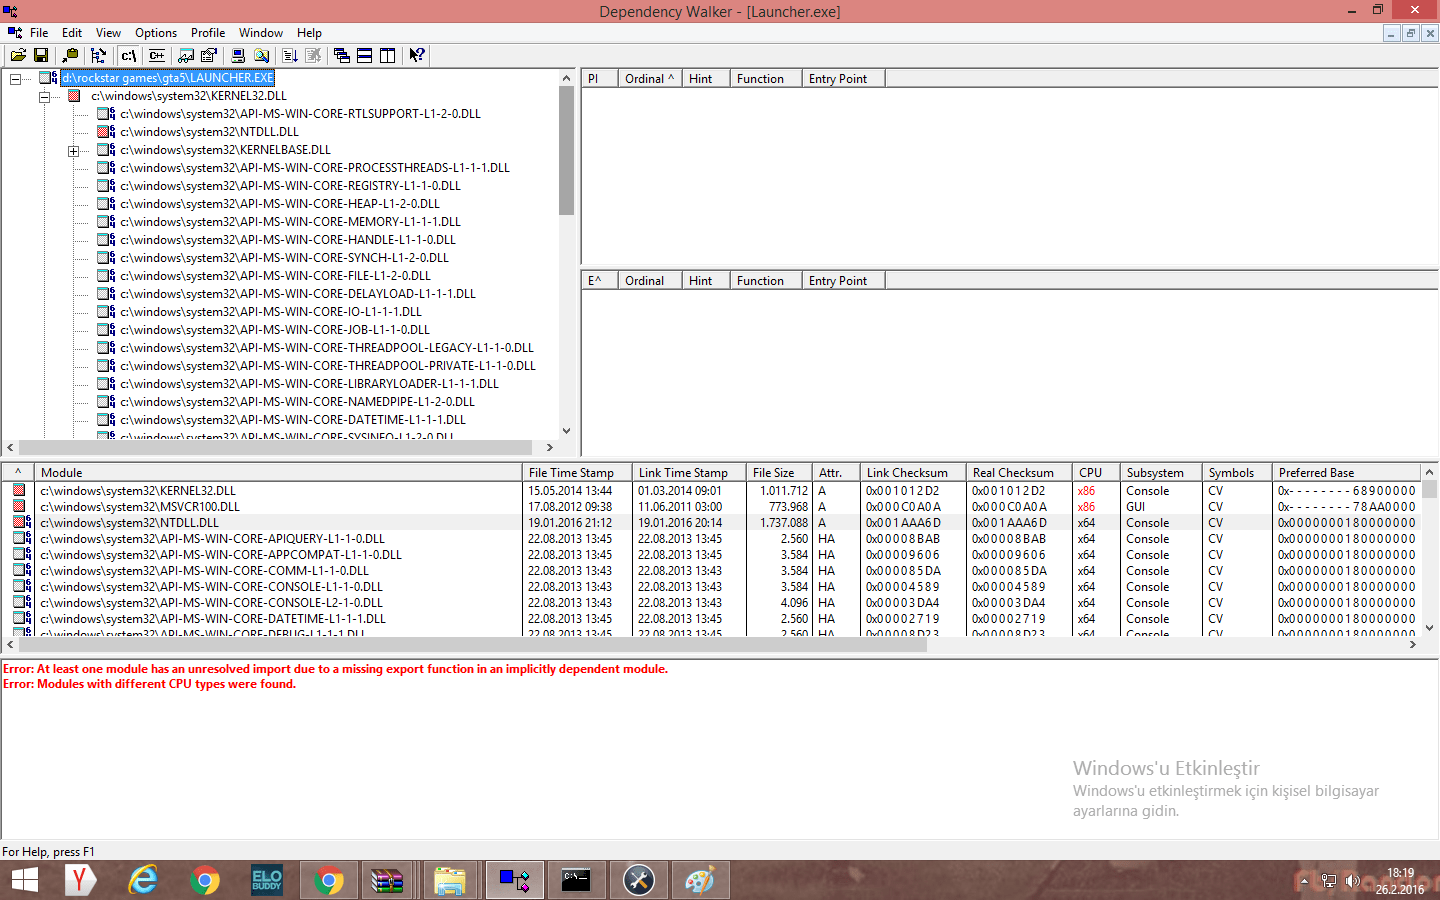The width and height of the screenshot is (1440, 900).
Task: Click Entry Point header in imports pane
Action: (843, 79)
